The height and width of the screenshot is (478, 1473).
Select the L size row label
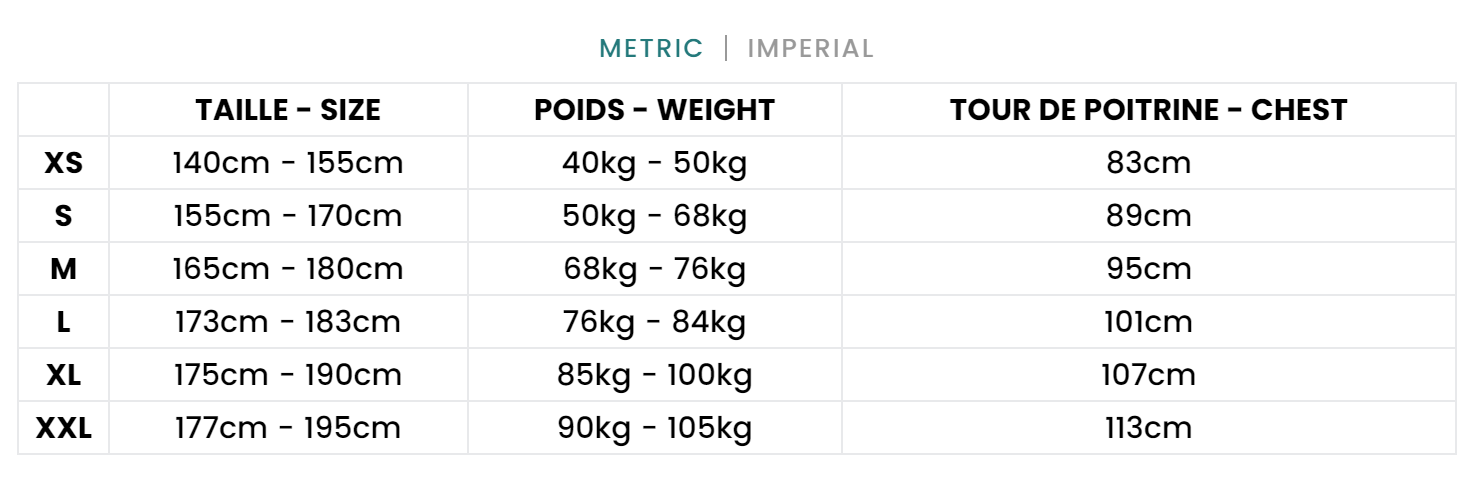point(64,322)
